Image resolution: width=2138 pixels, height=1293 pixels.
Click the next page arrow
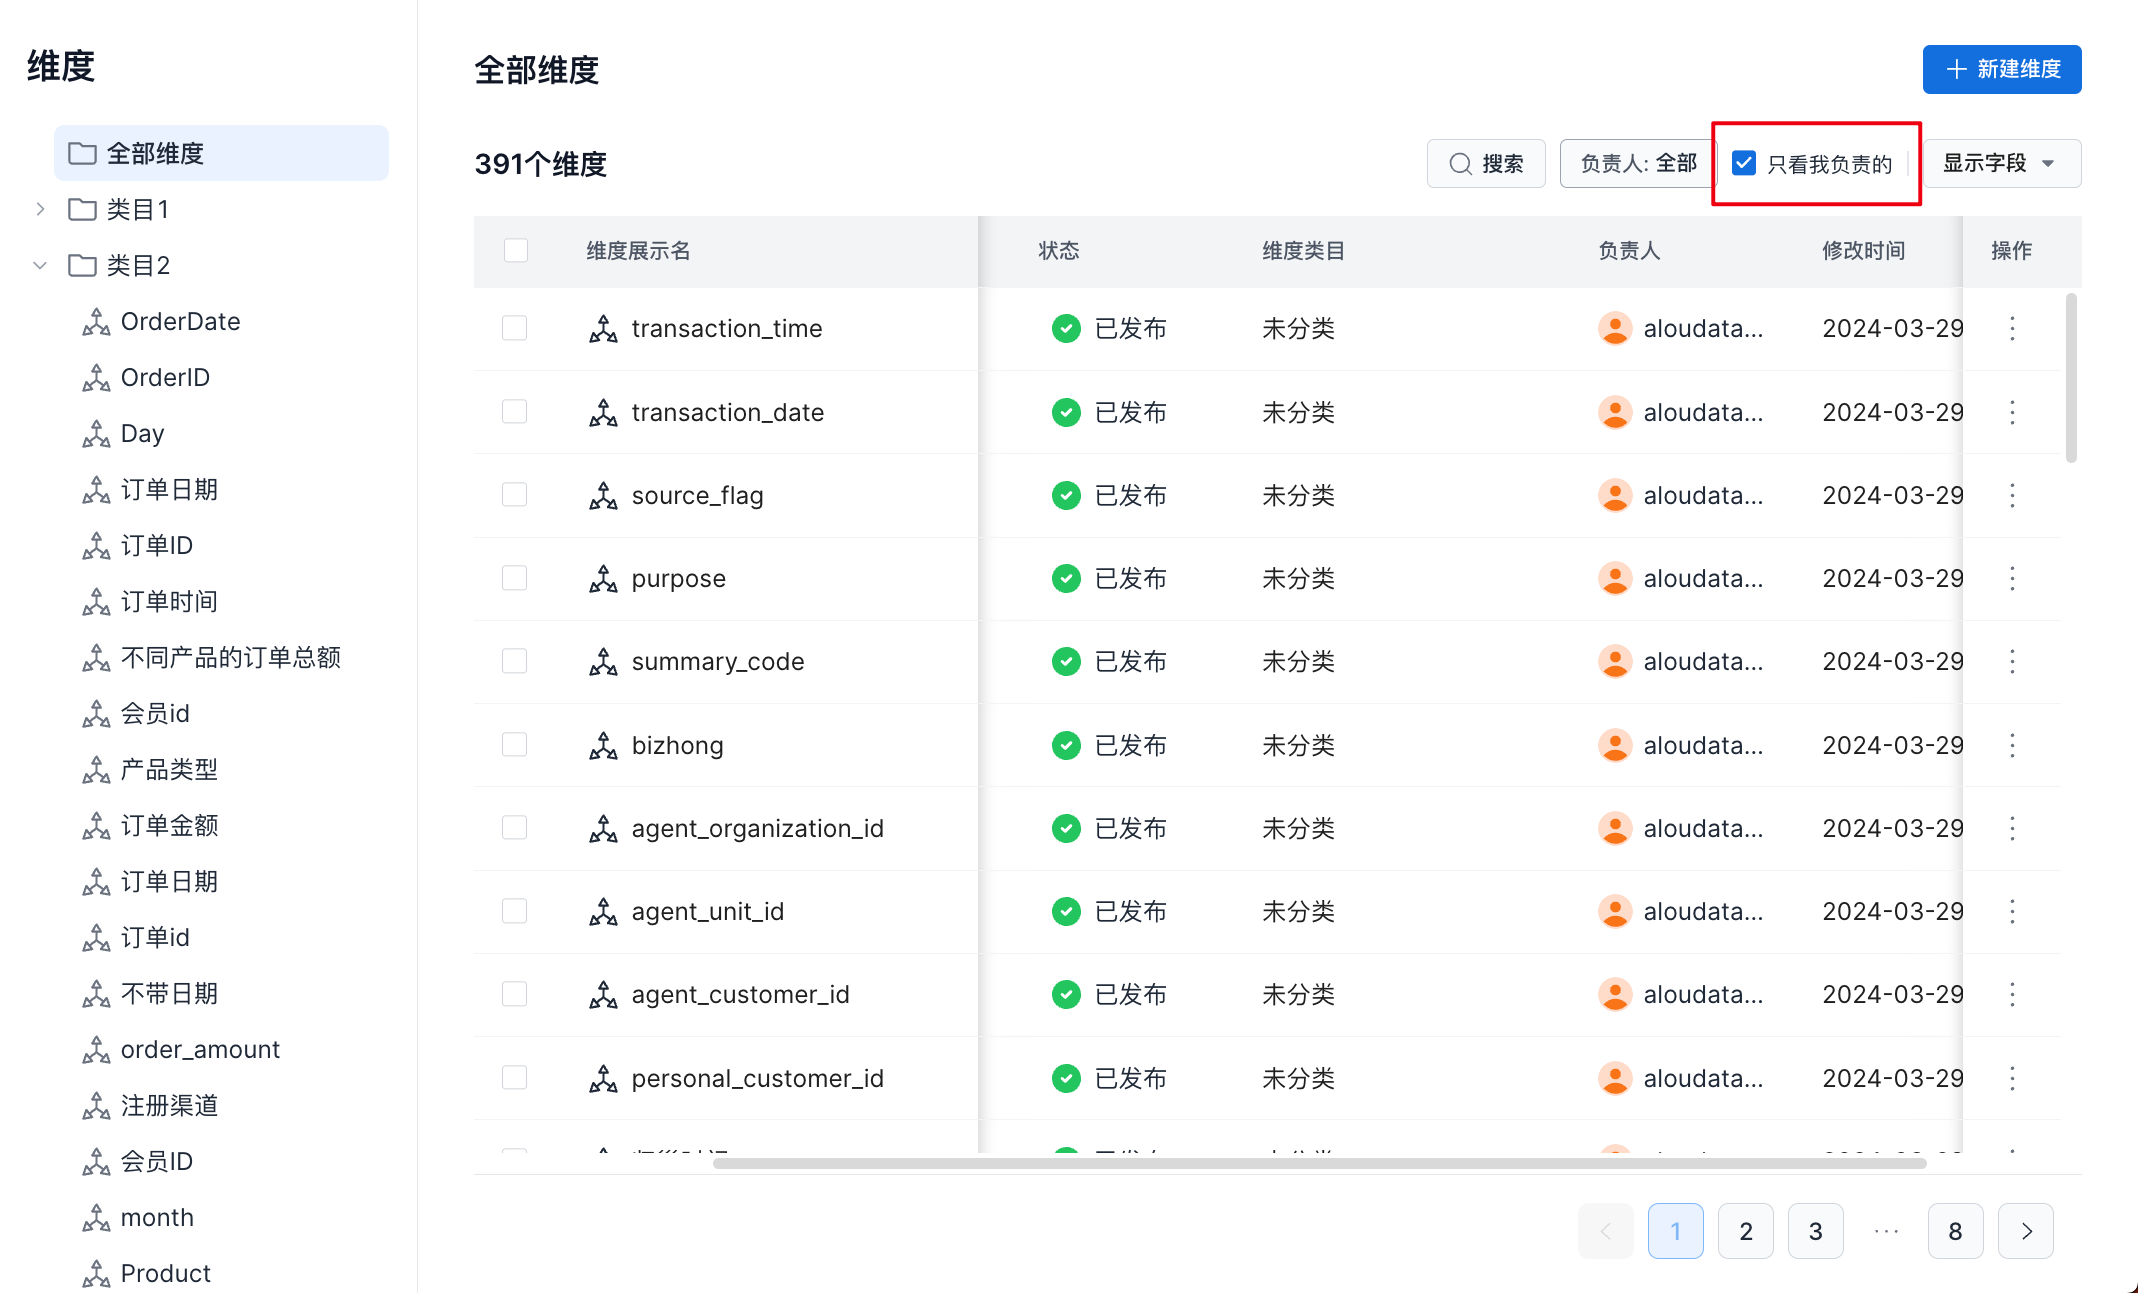2025,1231
